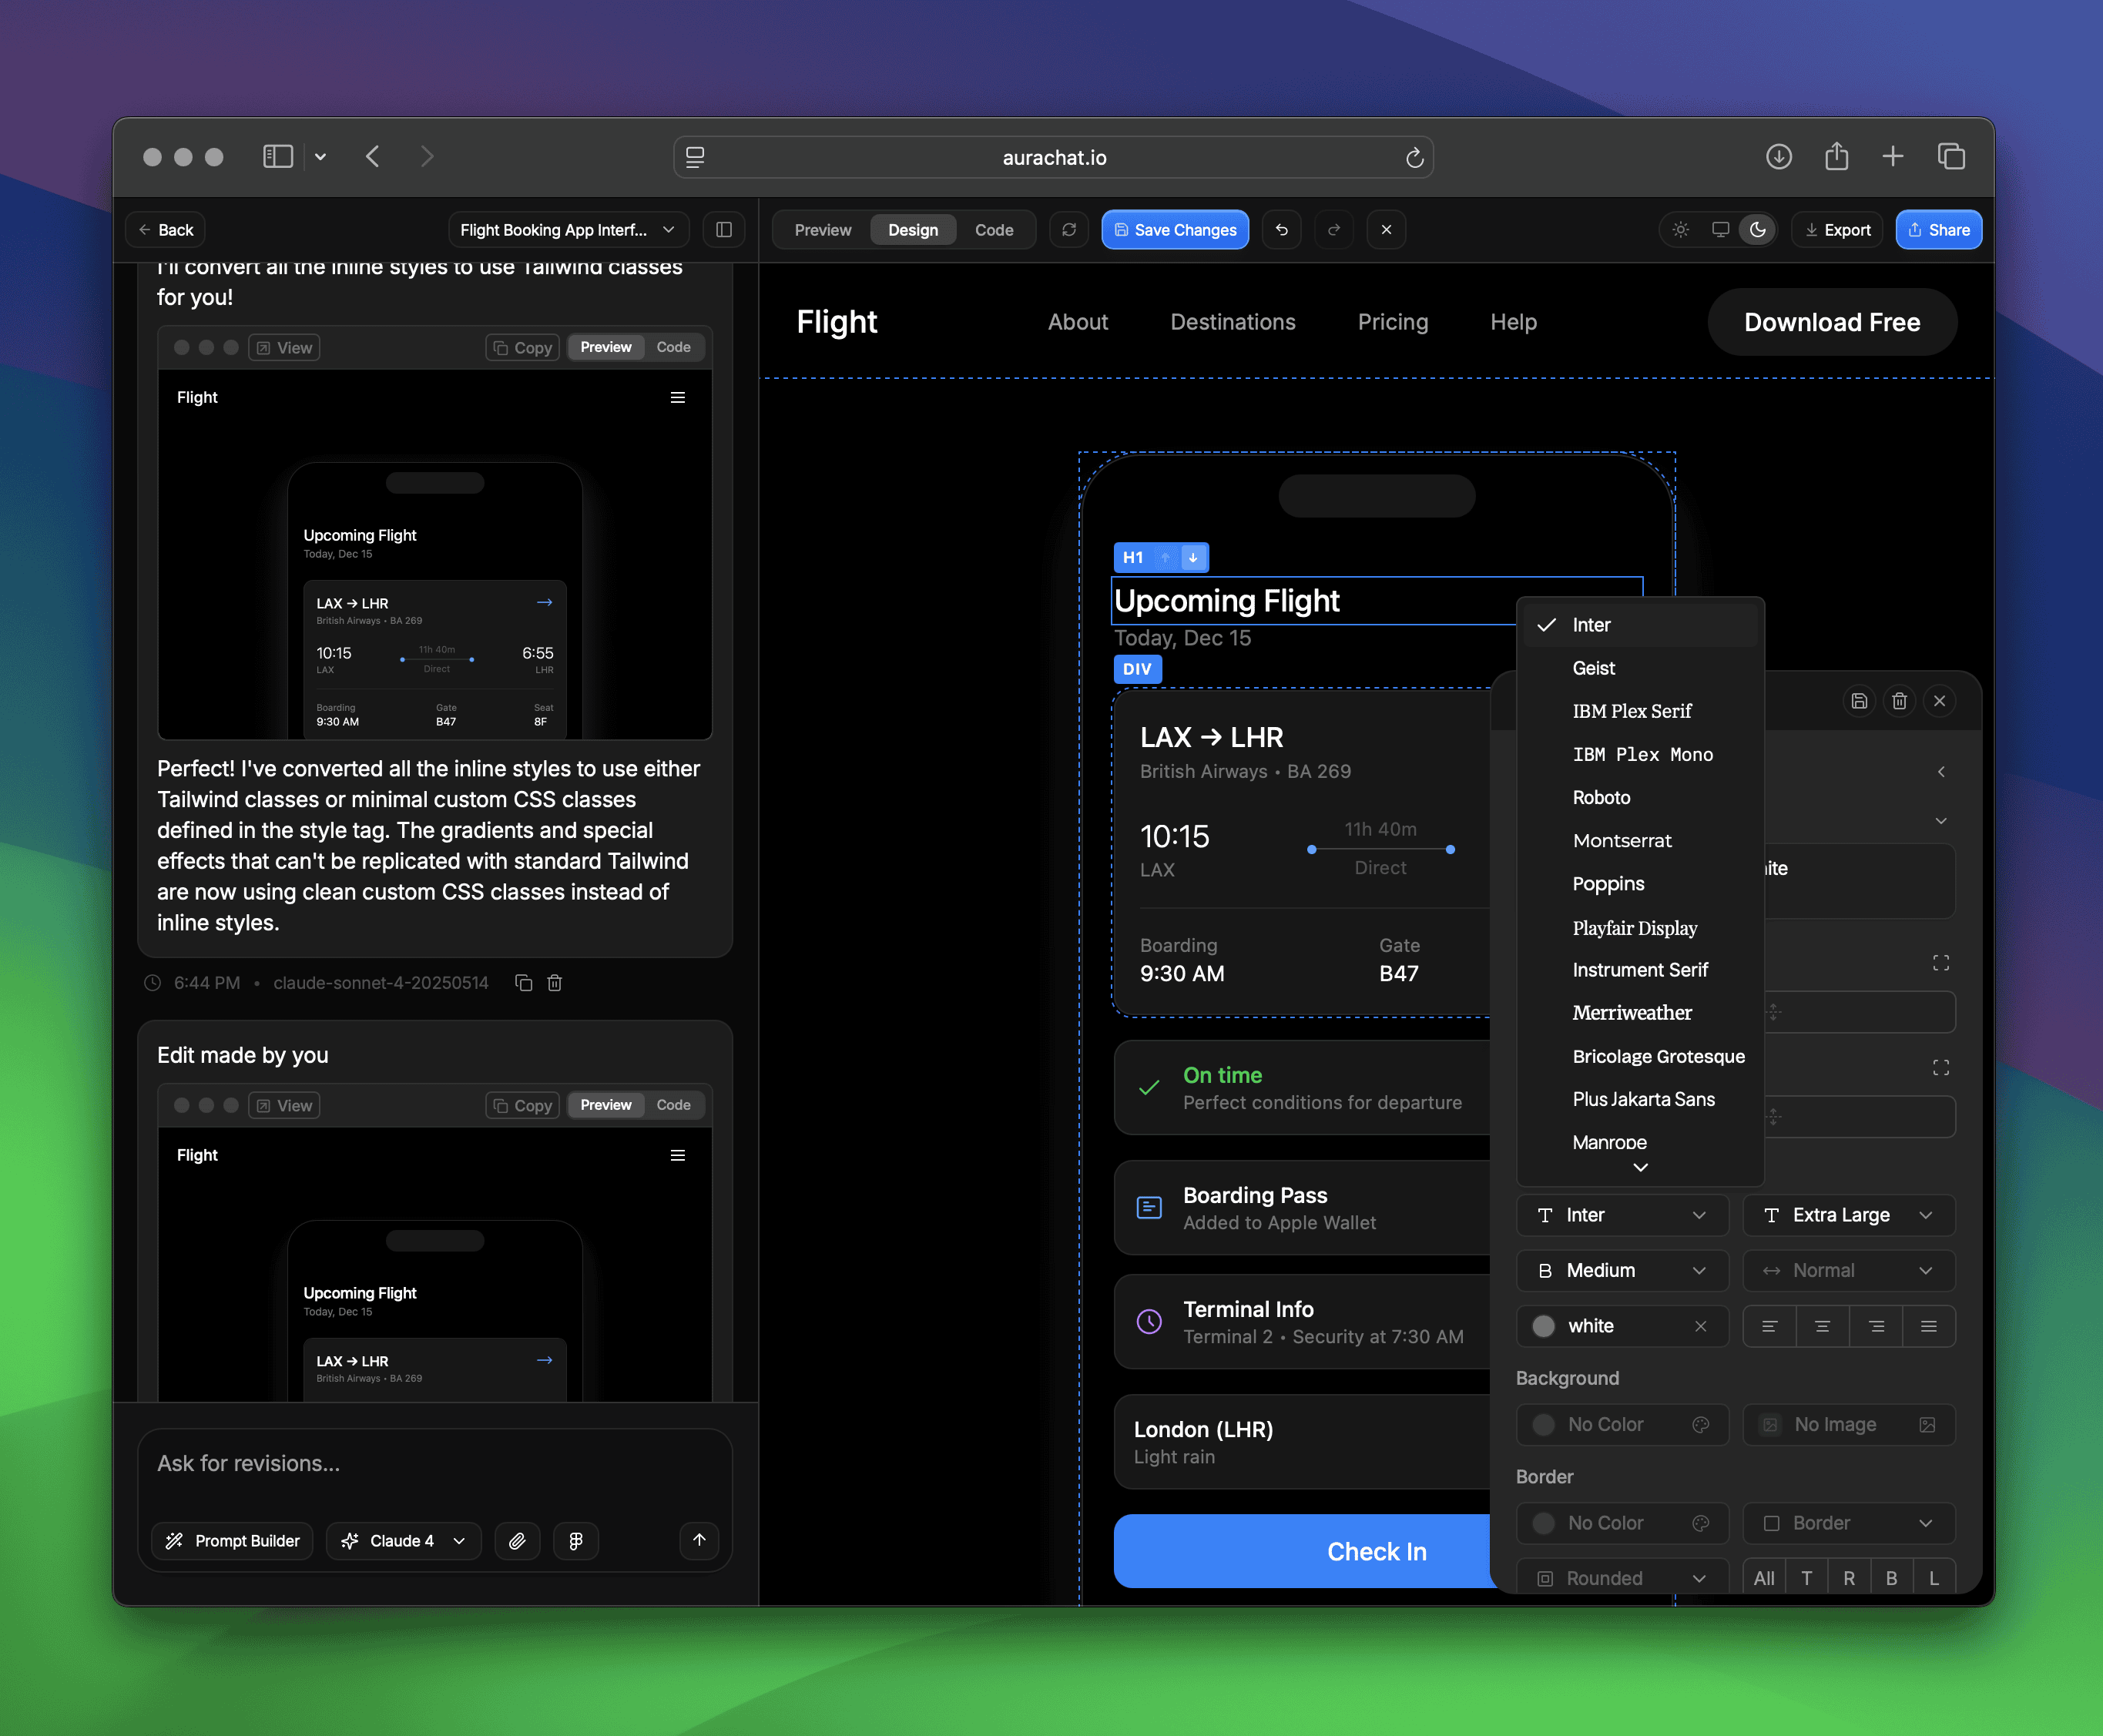2103x1736 pixels.
Task: Click the Safari share icon
Action: [x=1836, y=156]
